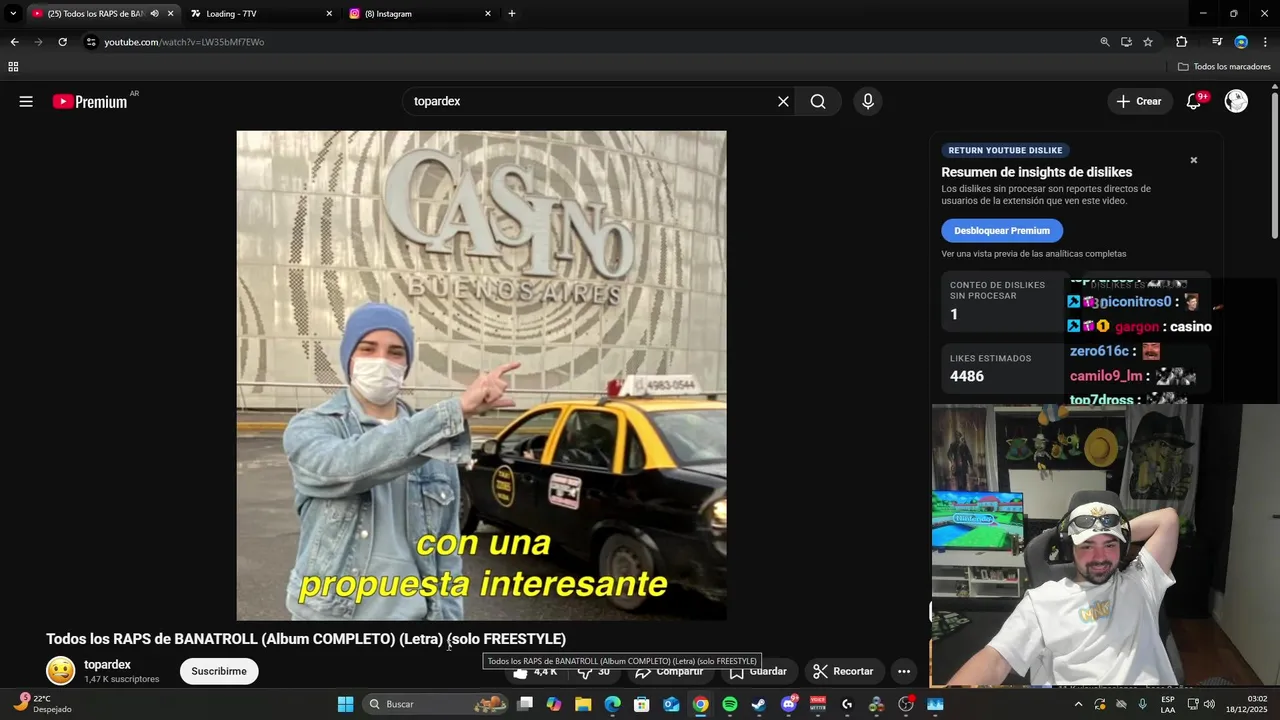
Task: Open YouTube notifications bell
Action: click(1193, 101)
